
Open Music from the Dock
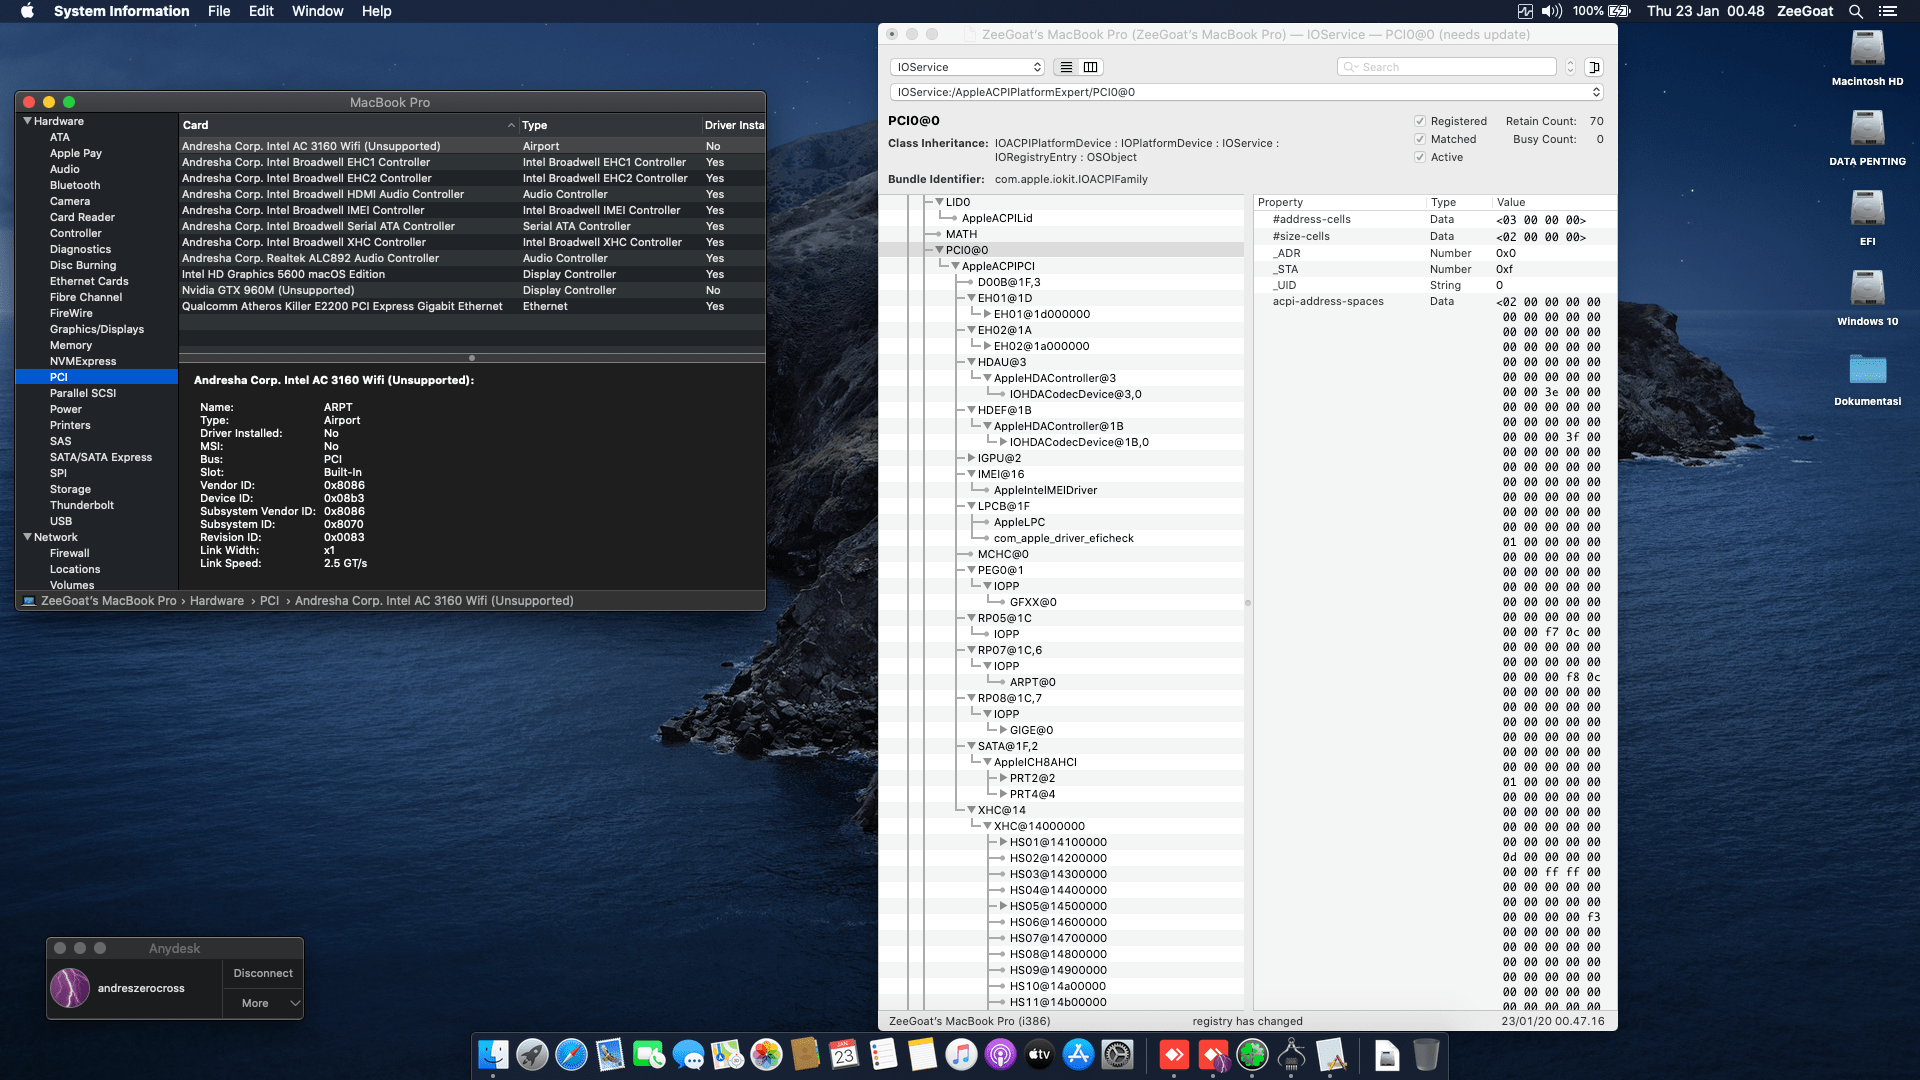point(961,1054)
